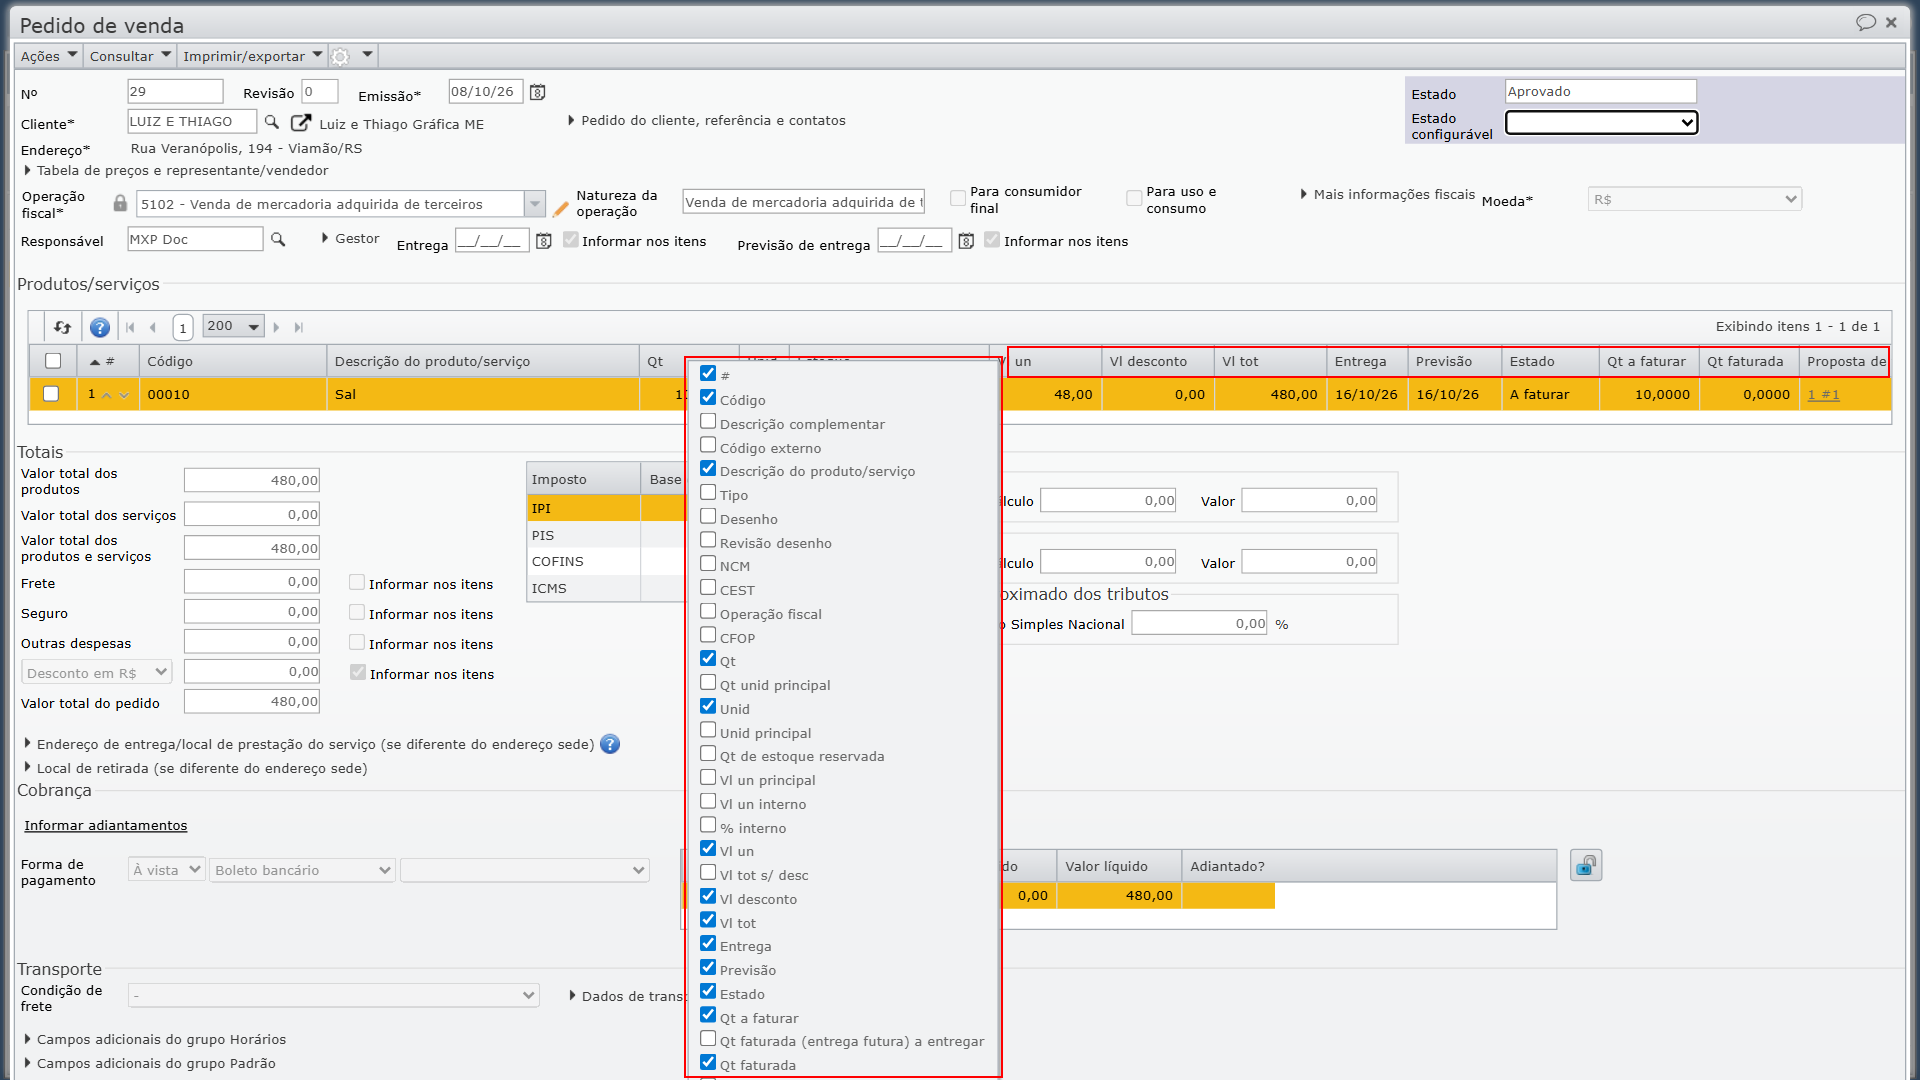Search for a client with magnifier icon

[272, 122]
